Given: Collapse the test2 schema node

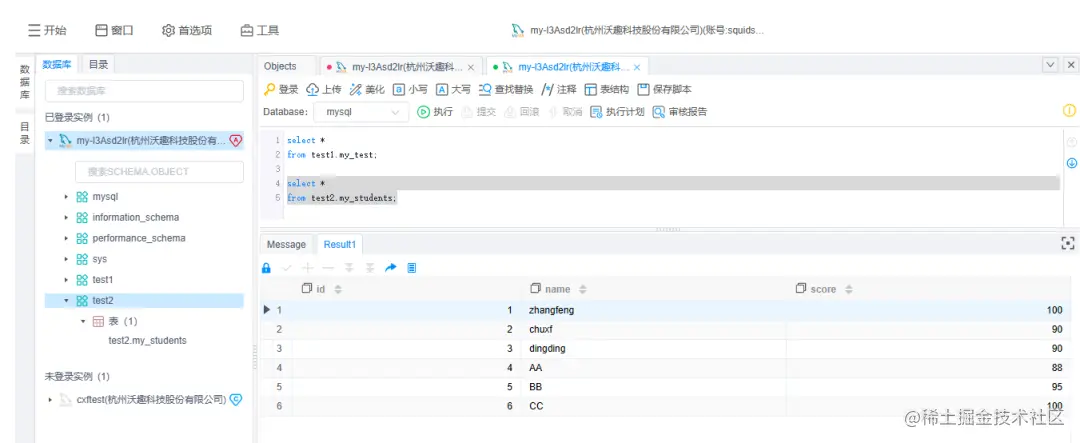Looking at the screenshot, I should [67, 301].
